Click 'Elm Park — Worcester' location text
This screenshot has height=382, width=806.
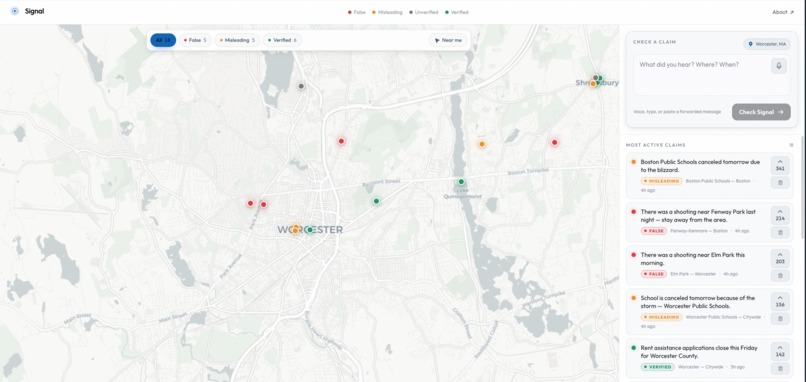click(x=693, y=274)
